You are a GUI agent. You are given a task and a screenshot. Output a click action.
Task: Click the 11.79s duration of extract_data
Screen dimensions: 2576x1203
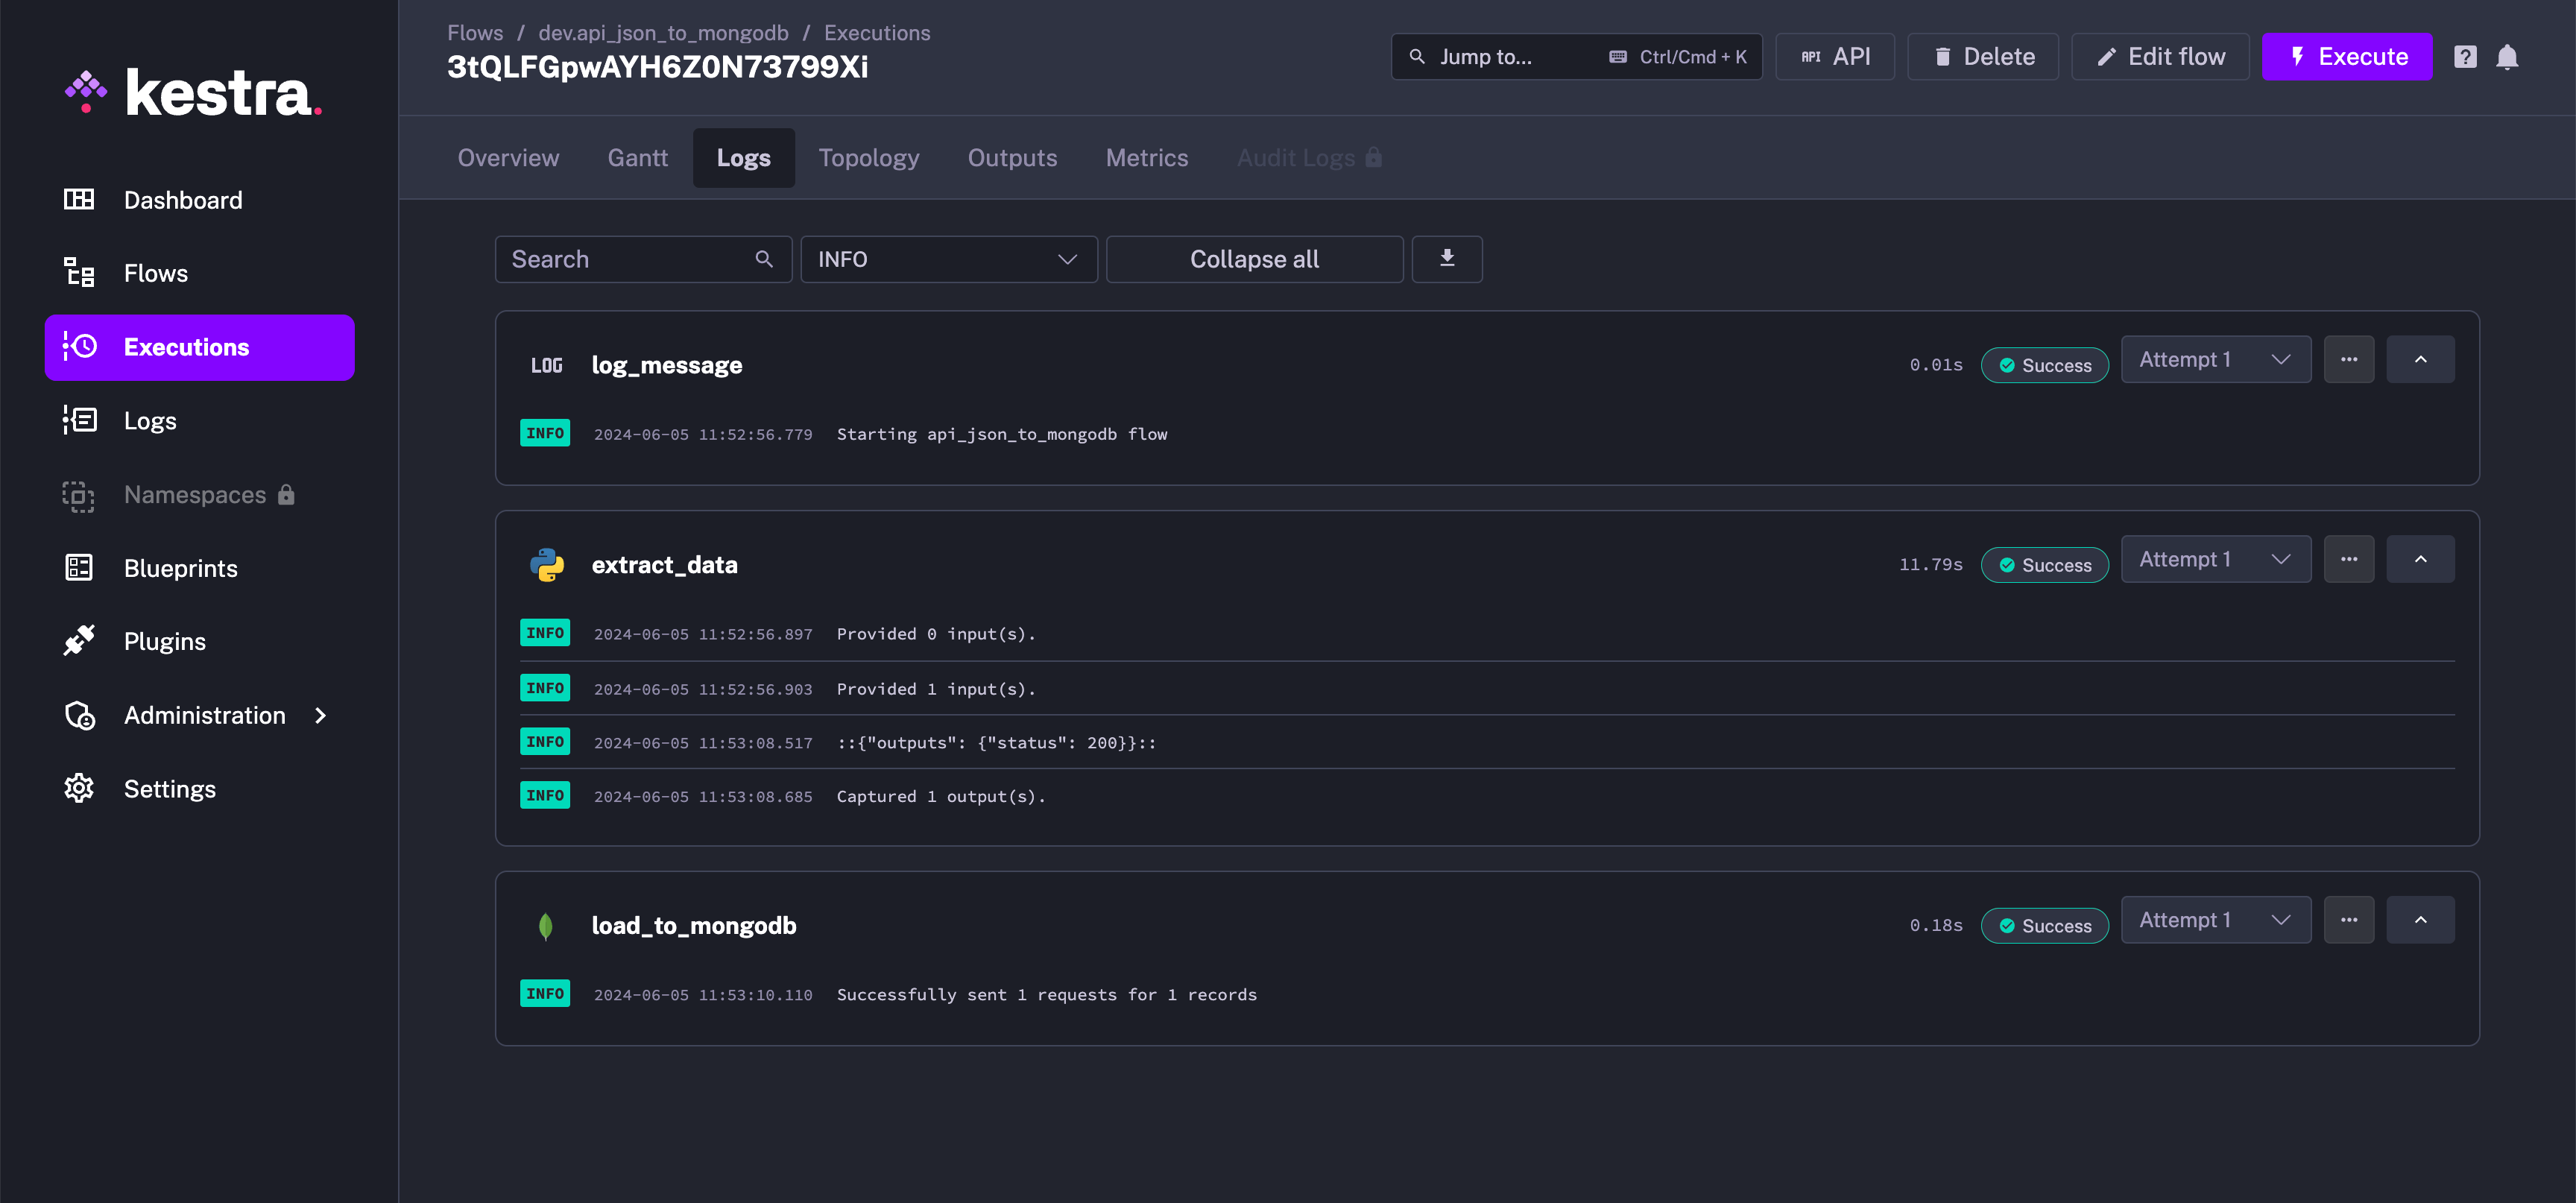1931,565
